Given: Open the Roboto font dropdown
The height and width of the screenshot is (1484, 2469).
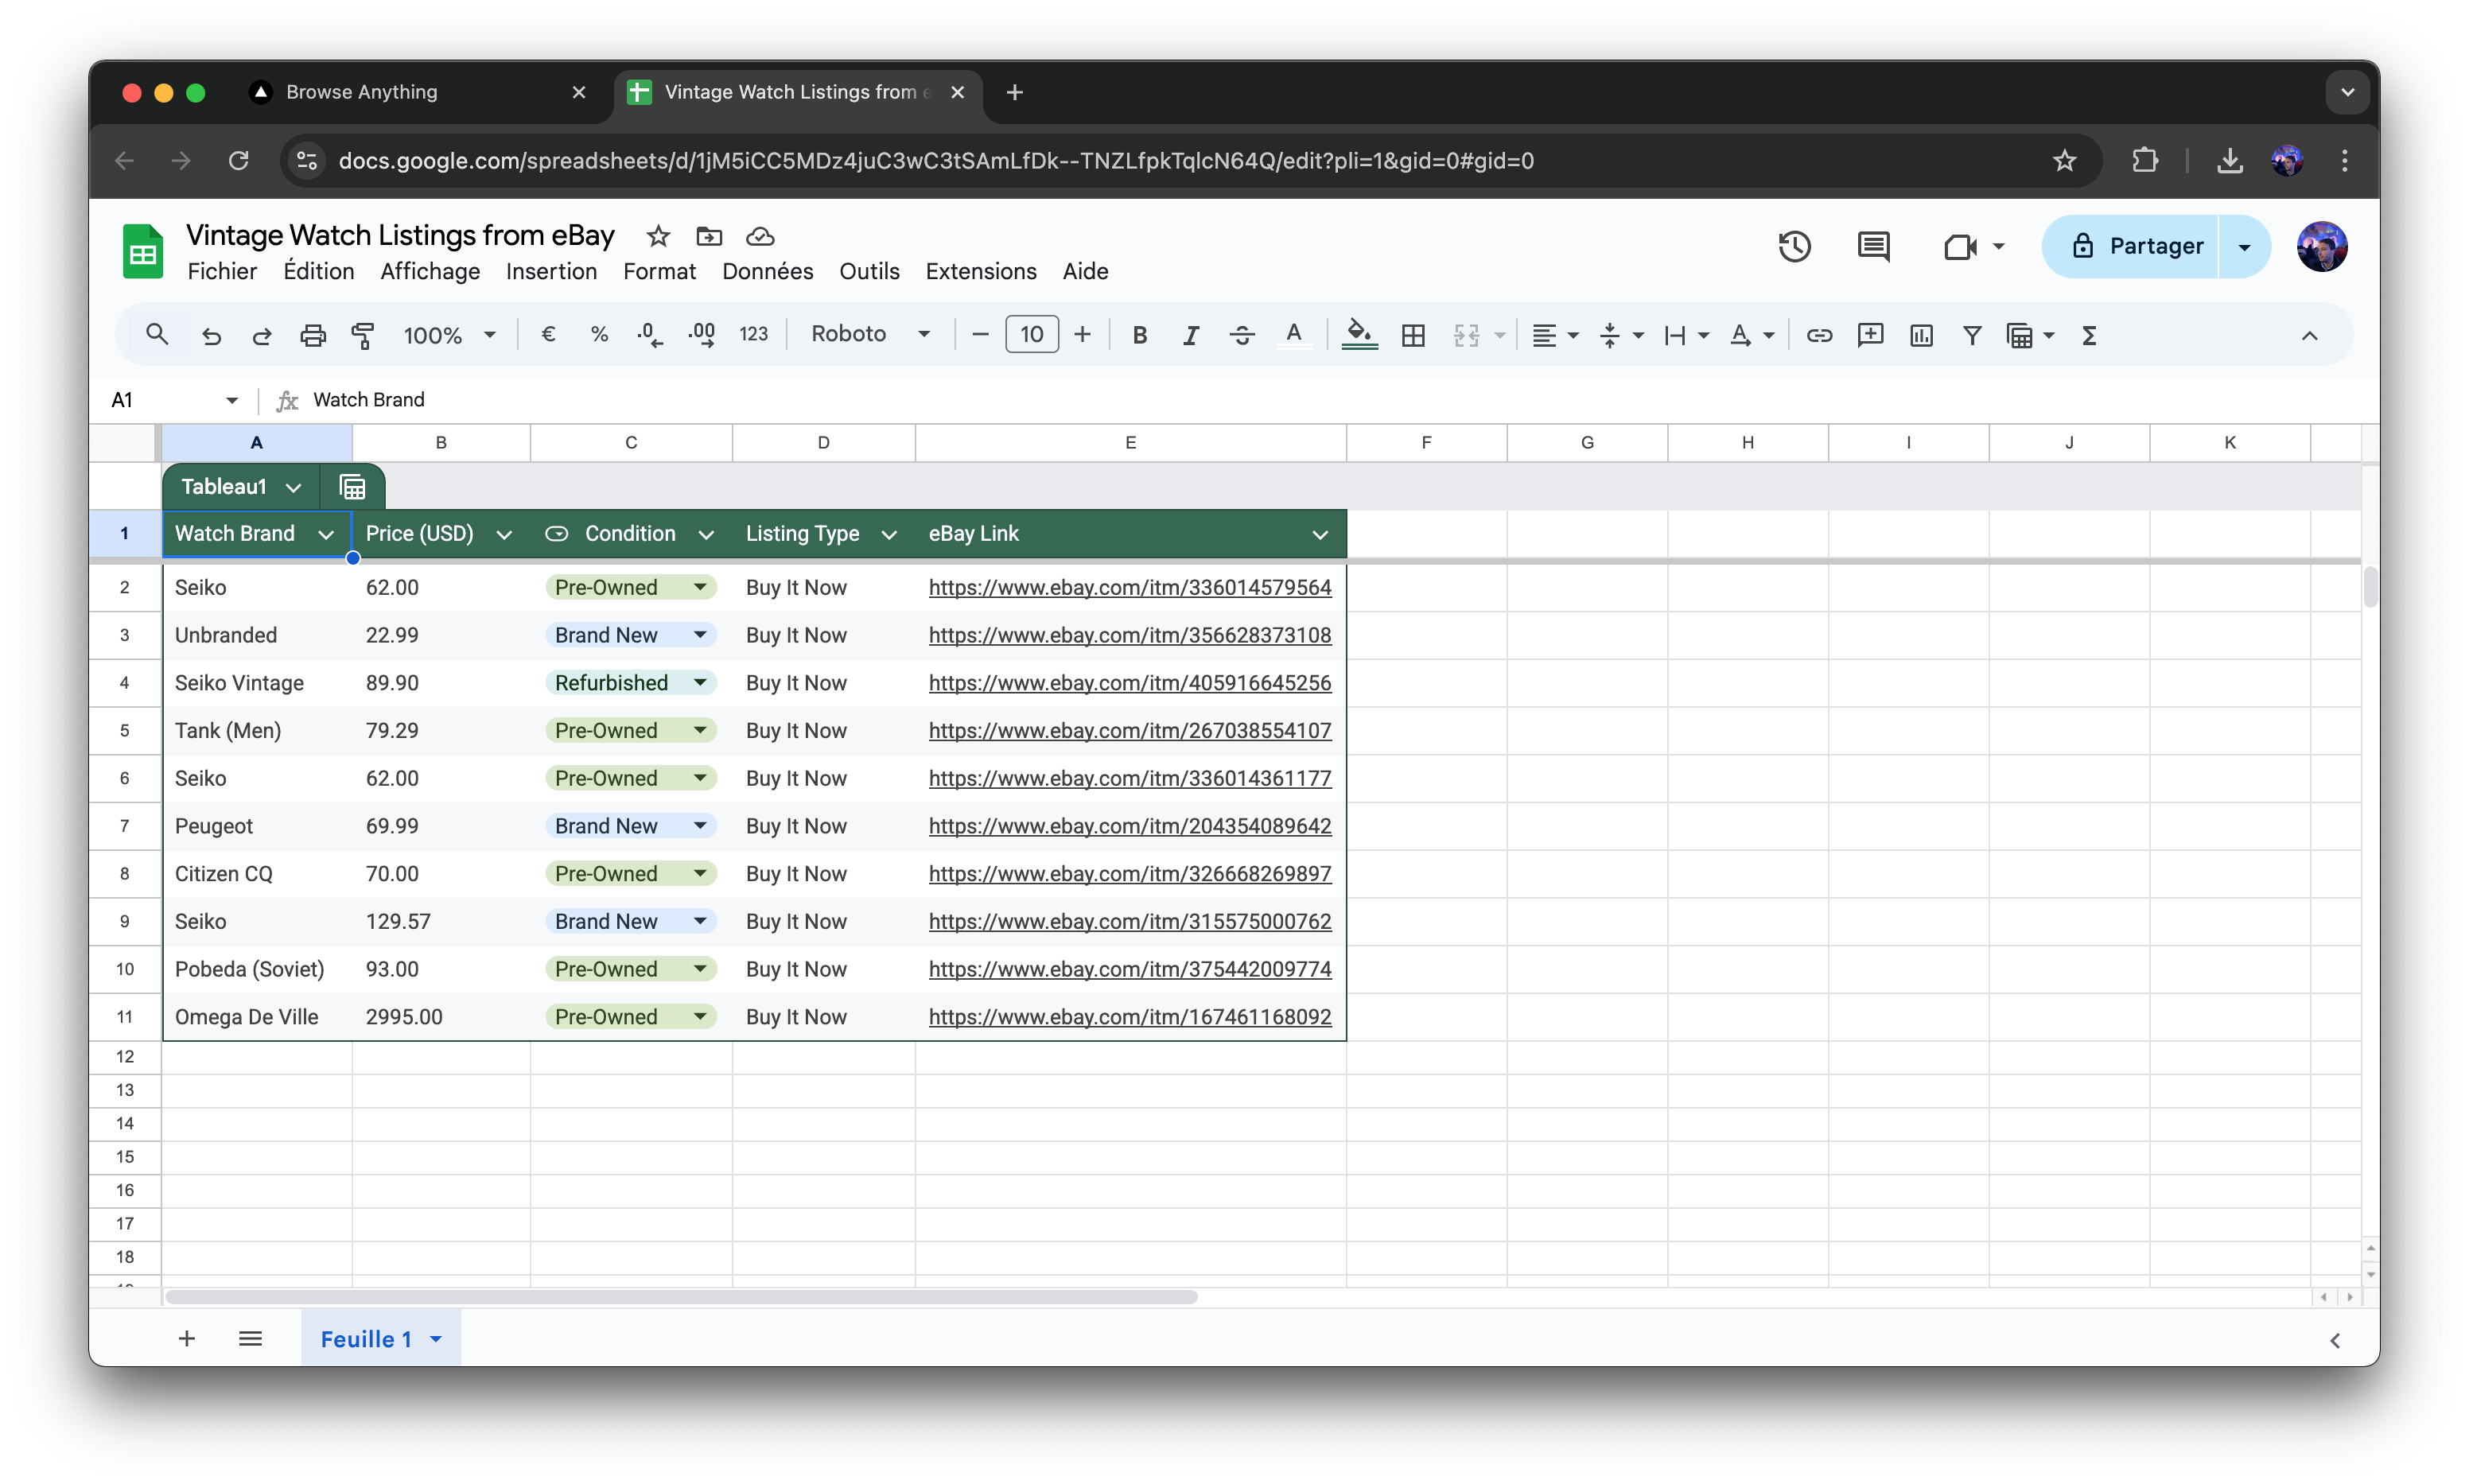Looking at the screenshot, I should [870, 334].
